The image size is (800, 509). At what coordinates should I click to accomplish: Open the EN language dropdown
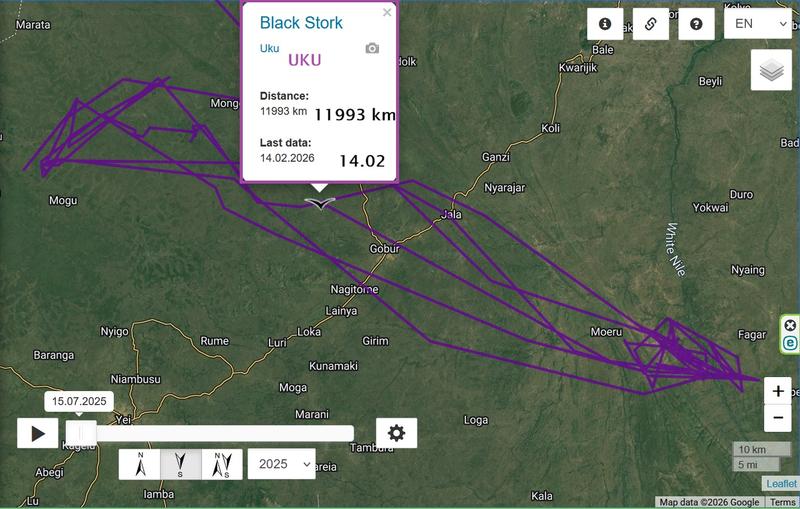[x=758, y=23]
